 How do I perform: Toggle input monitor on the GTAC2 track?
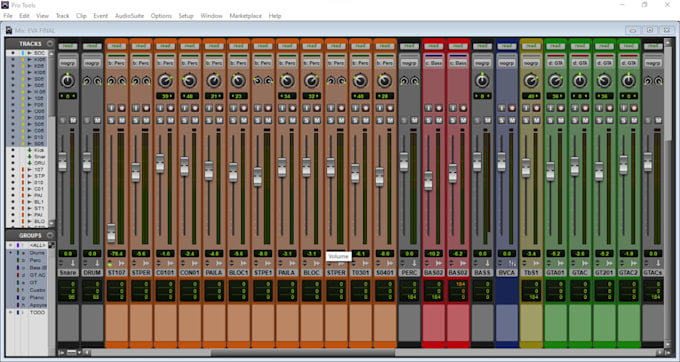coord(624,108)
